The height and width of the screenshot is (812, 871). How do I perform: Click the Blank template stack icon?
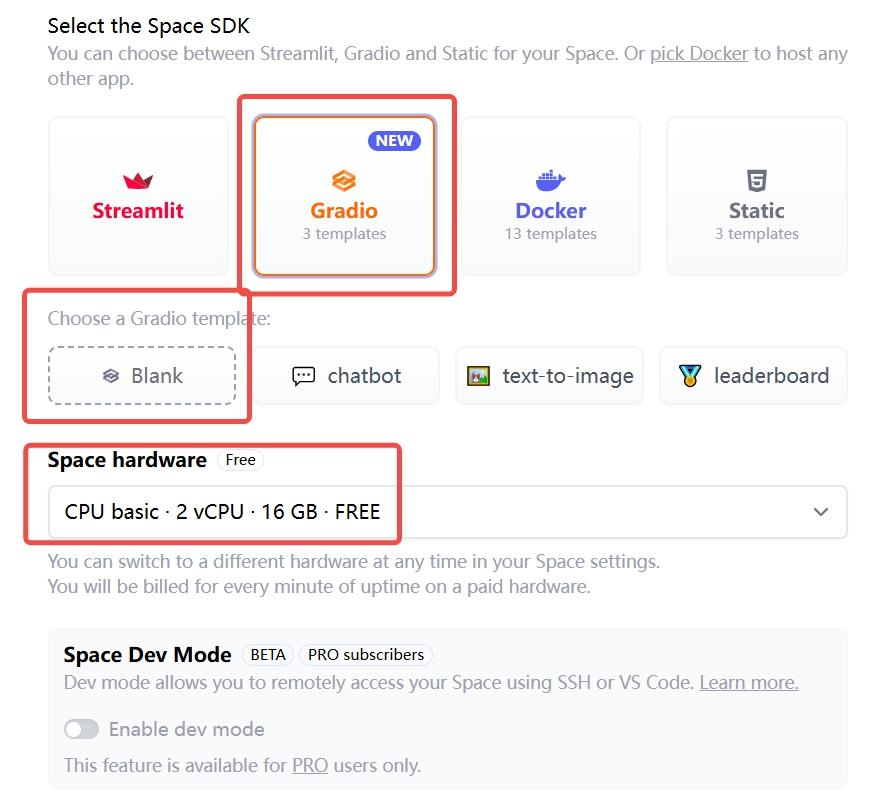[111, 376]
